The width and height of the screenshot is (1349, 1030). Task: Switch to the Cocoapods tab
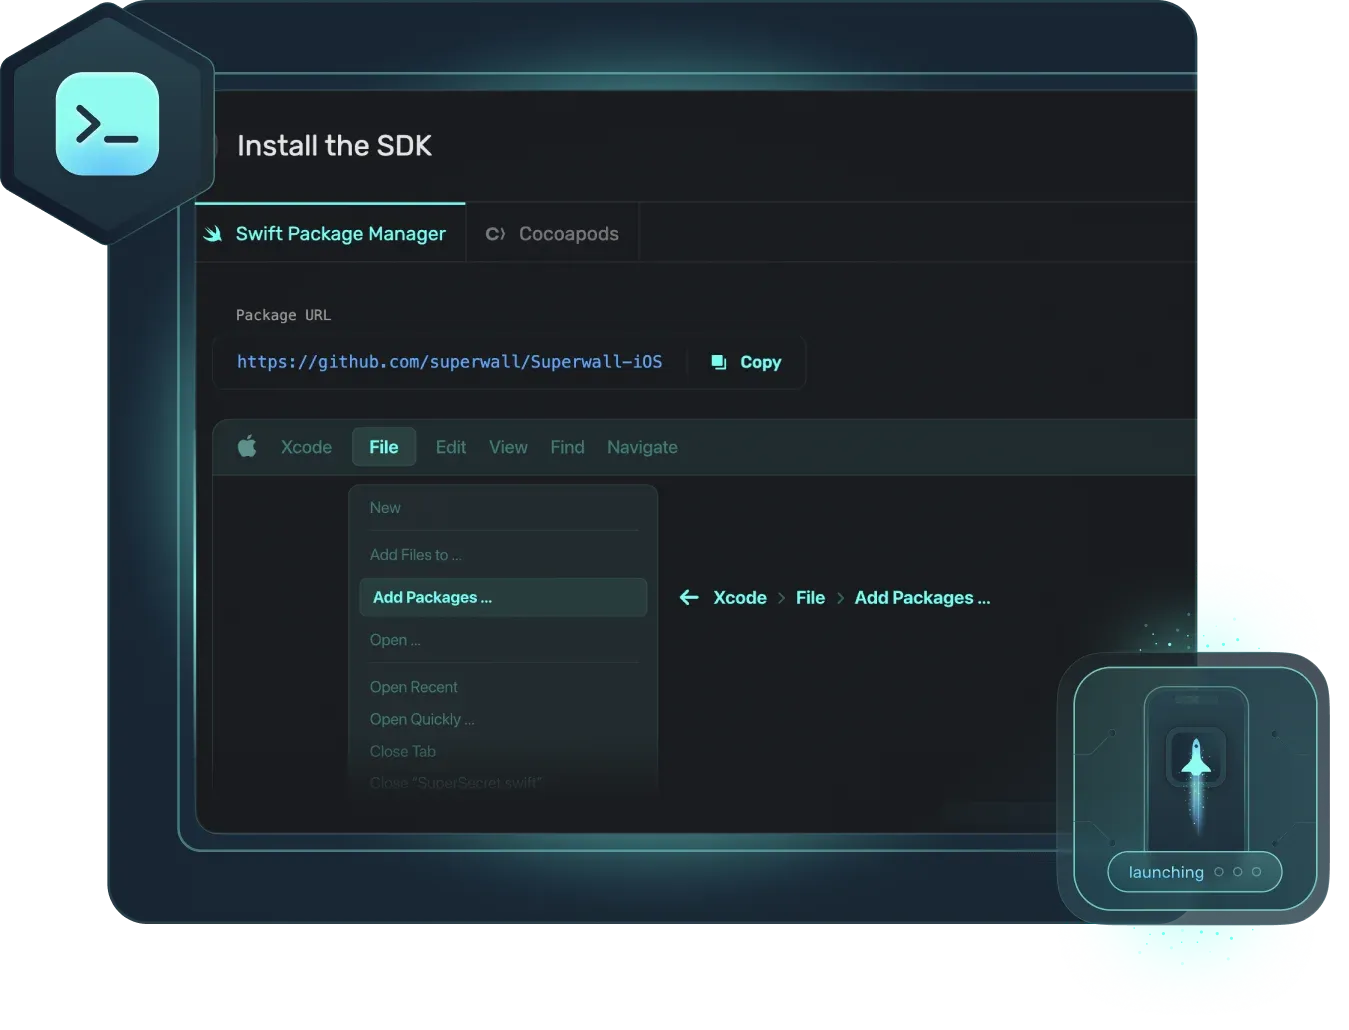(x=567, y=234)
